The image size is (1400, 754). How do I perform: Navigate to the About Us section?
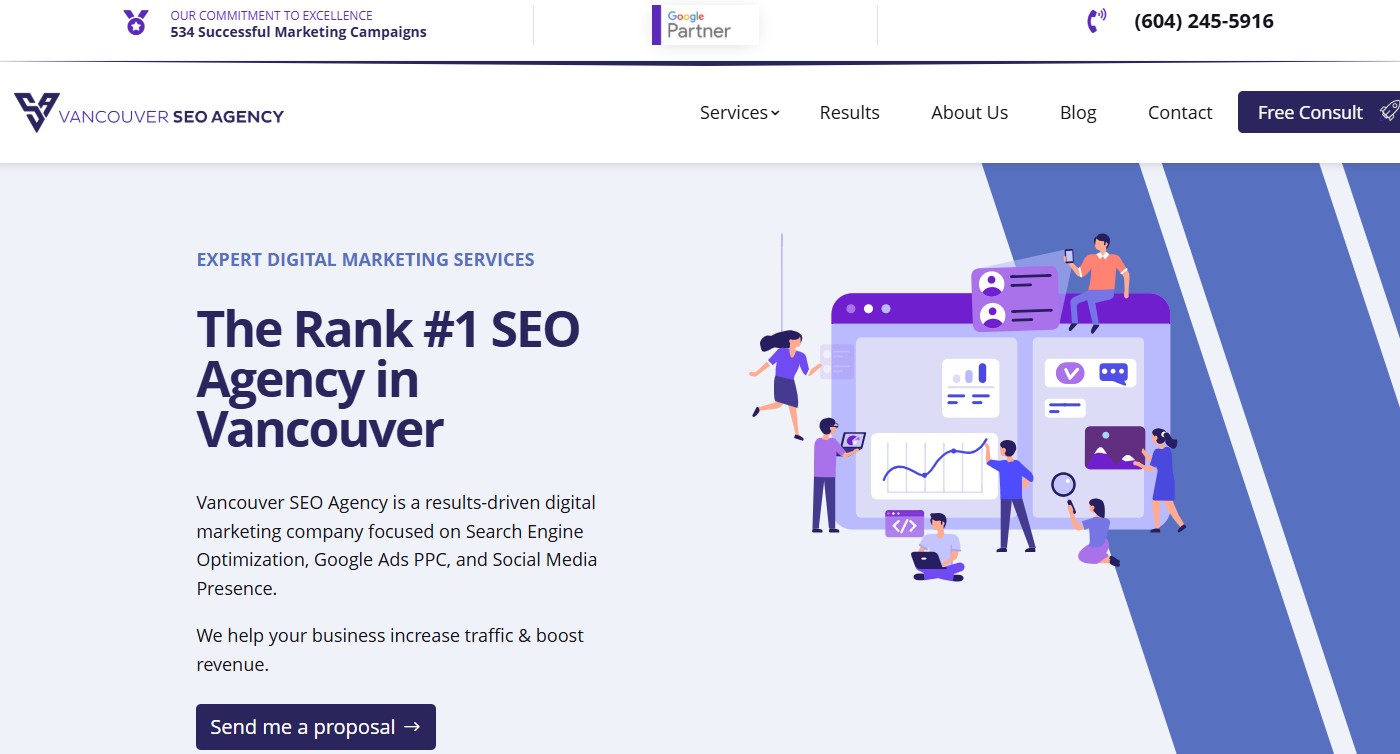point(969,112)
